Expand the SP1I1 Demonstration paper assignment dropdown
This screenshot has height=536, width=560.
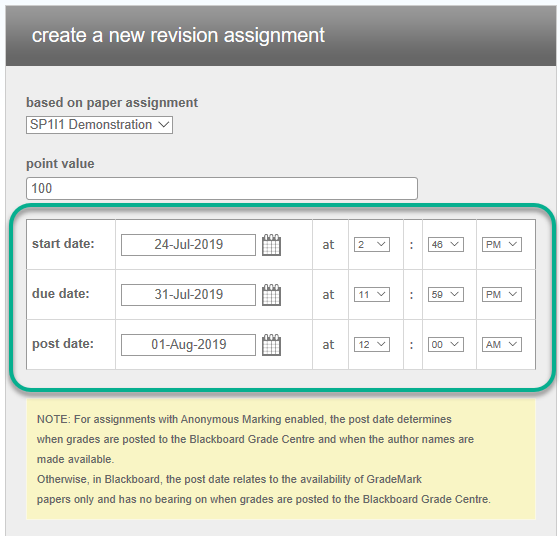point(99,125)
